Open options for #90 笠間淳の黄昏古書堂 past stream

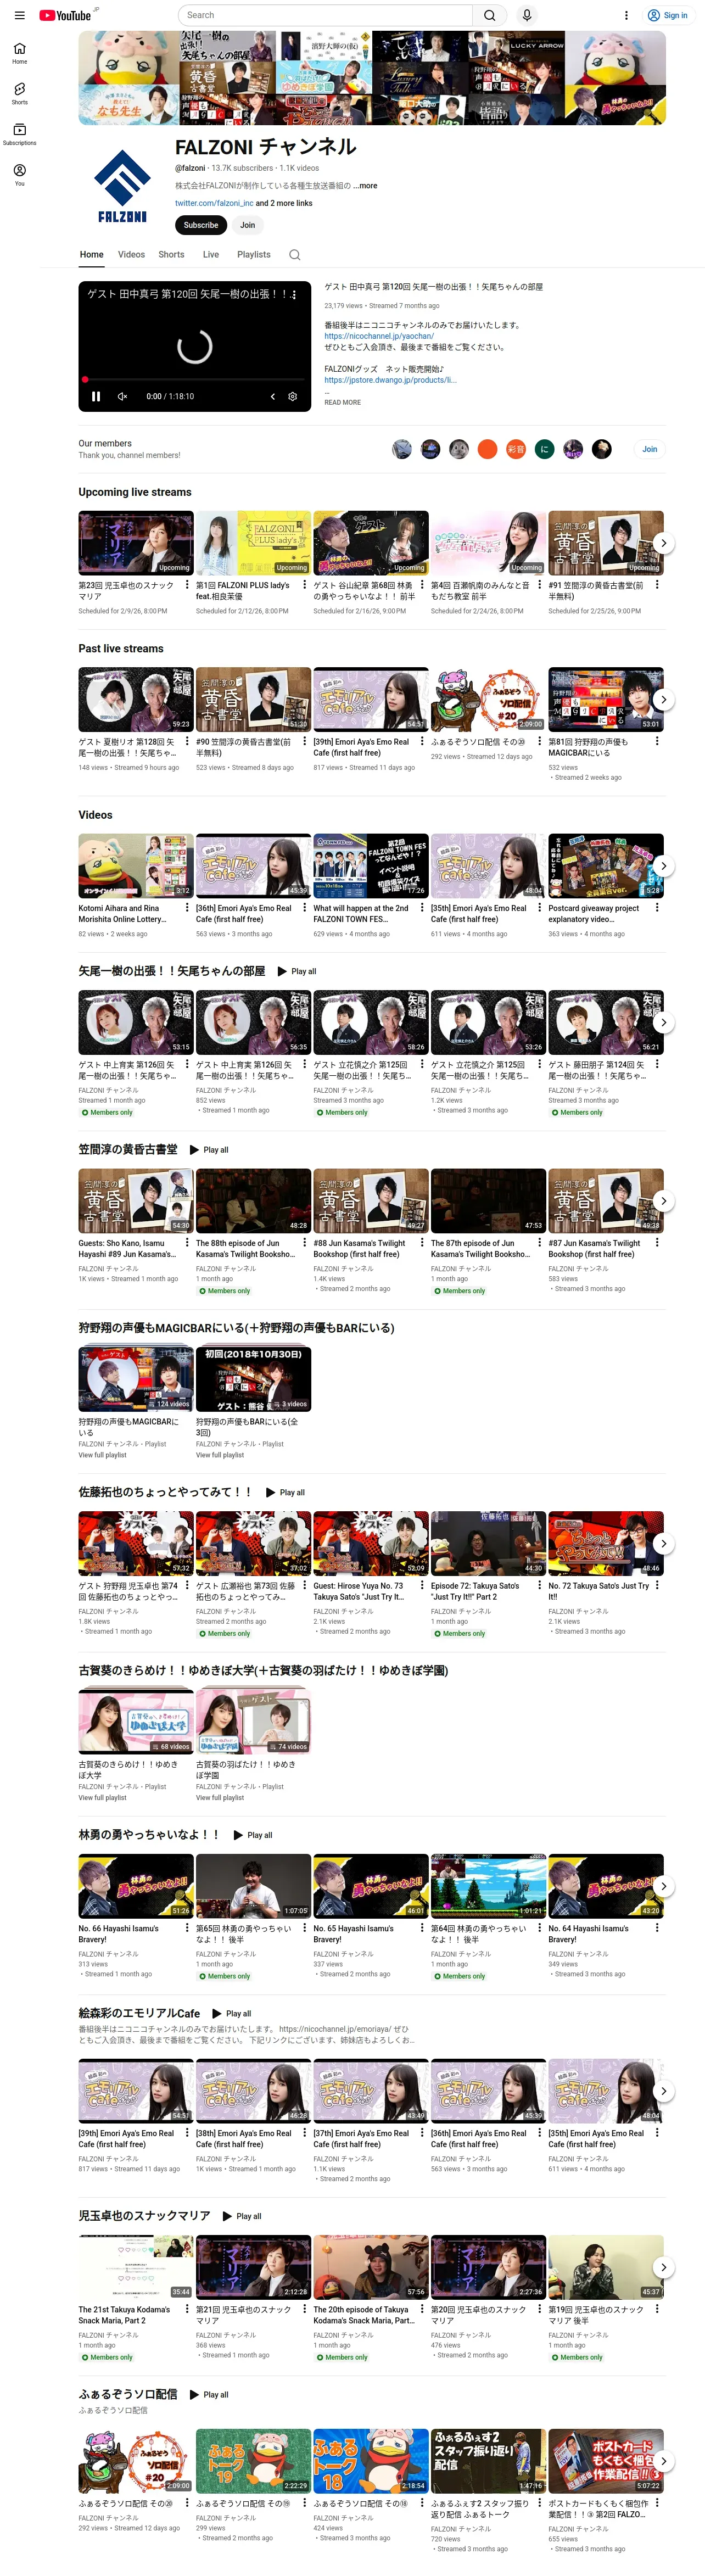304,741
